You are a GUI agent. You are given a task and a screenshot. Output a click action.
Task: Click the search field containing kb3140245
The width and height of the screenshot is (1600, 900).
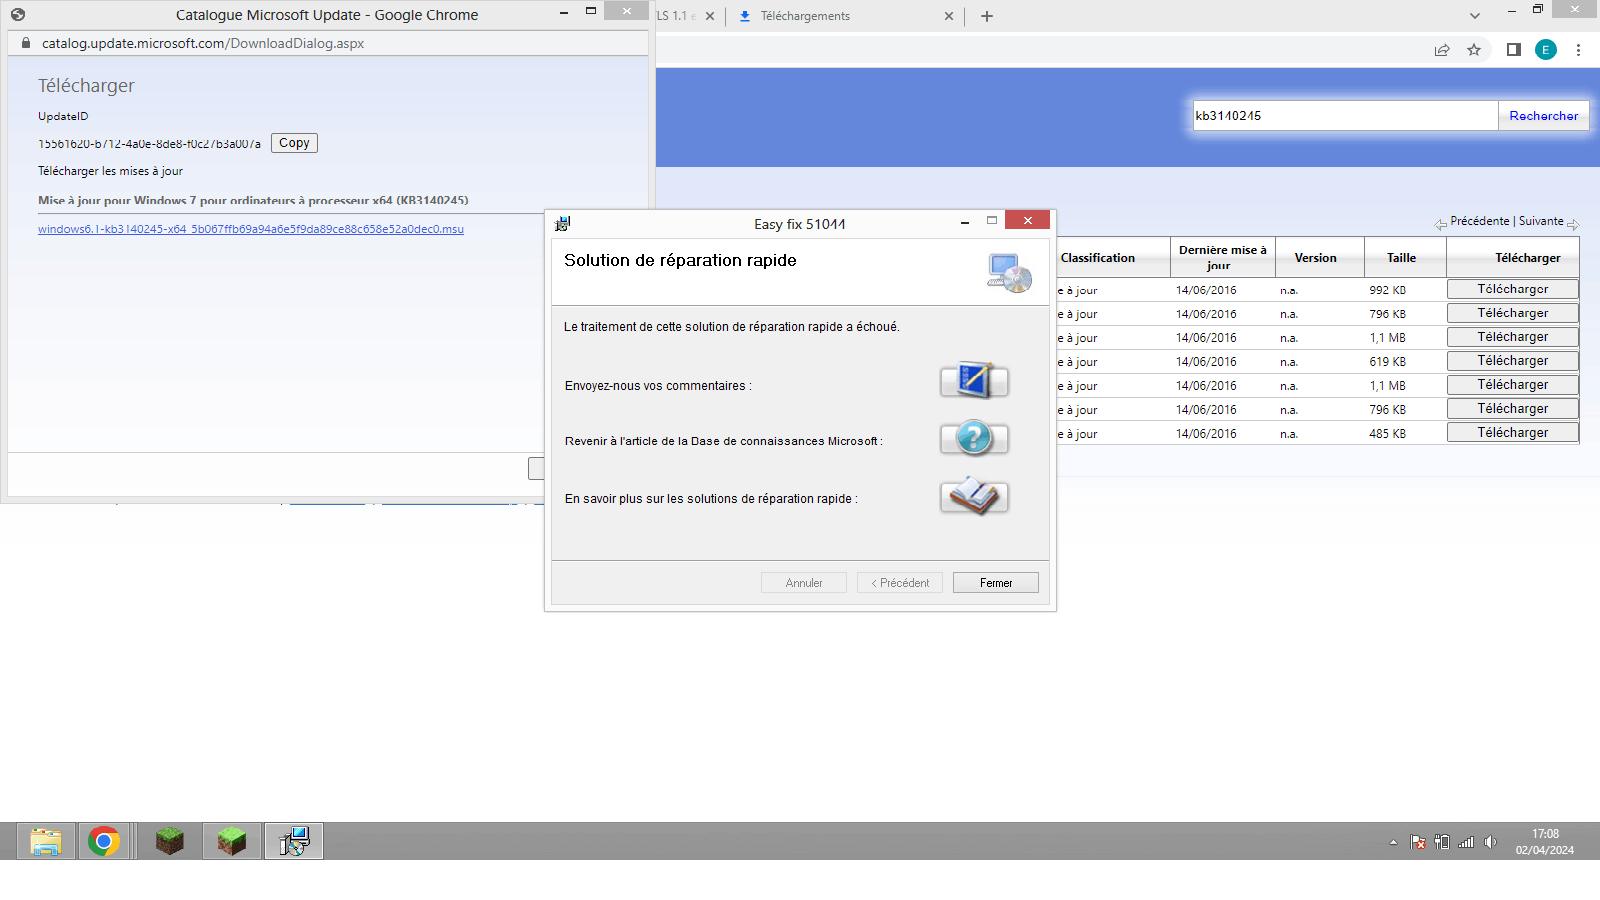[x=1345, y=116]
